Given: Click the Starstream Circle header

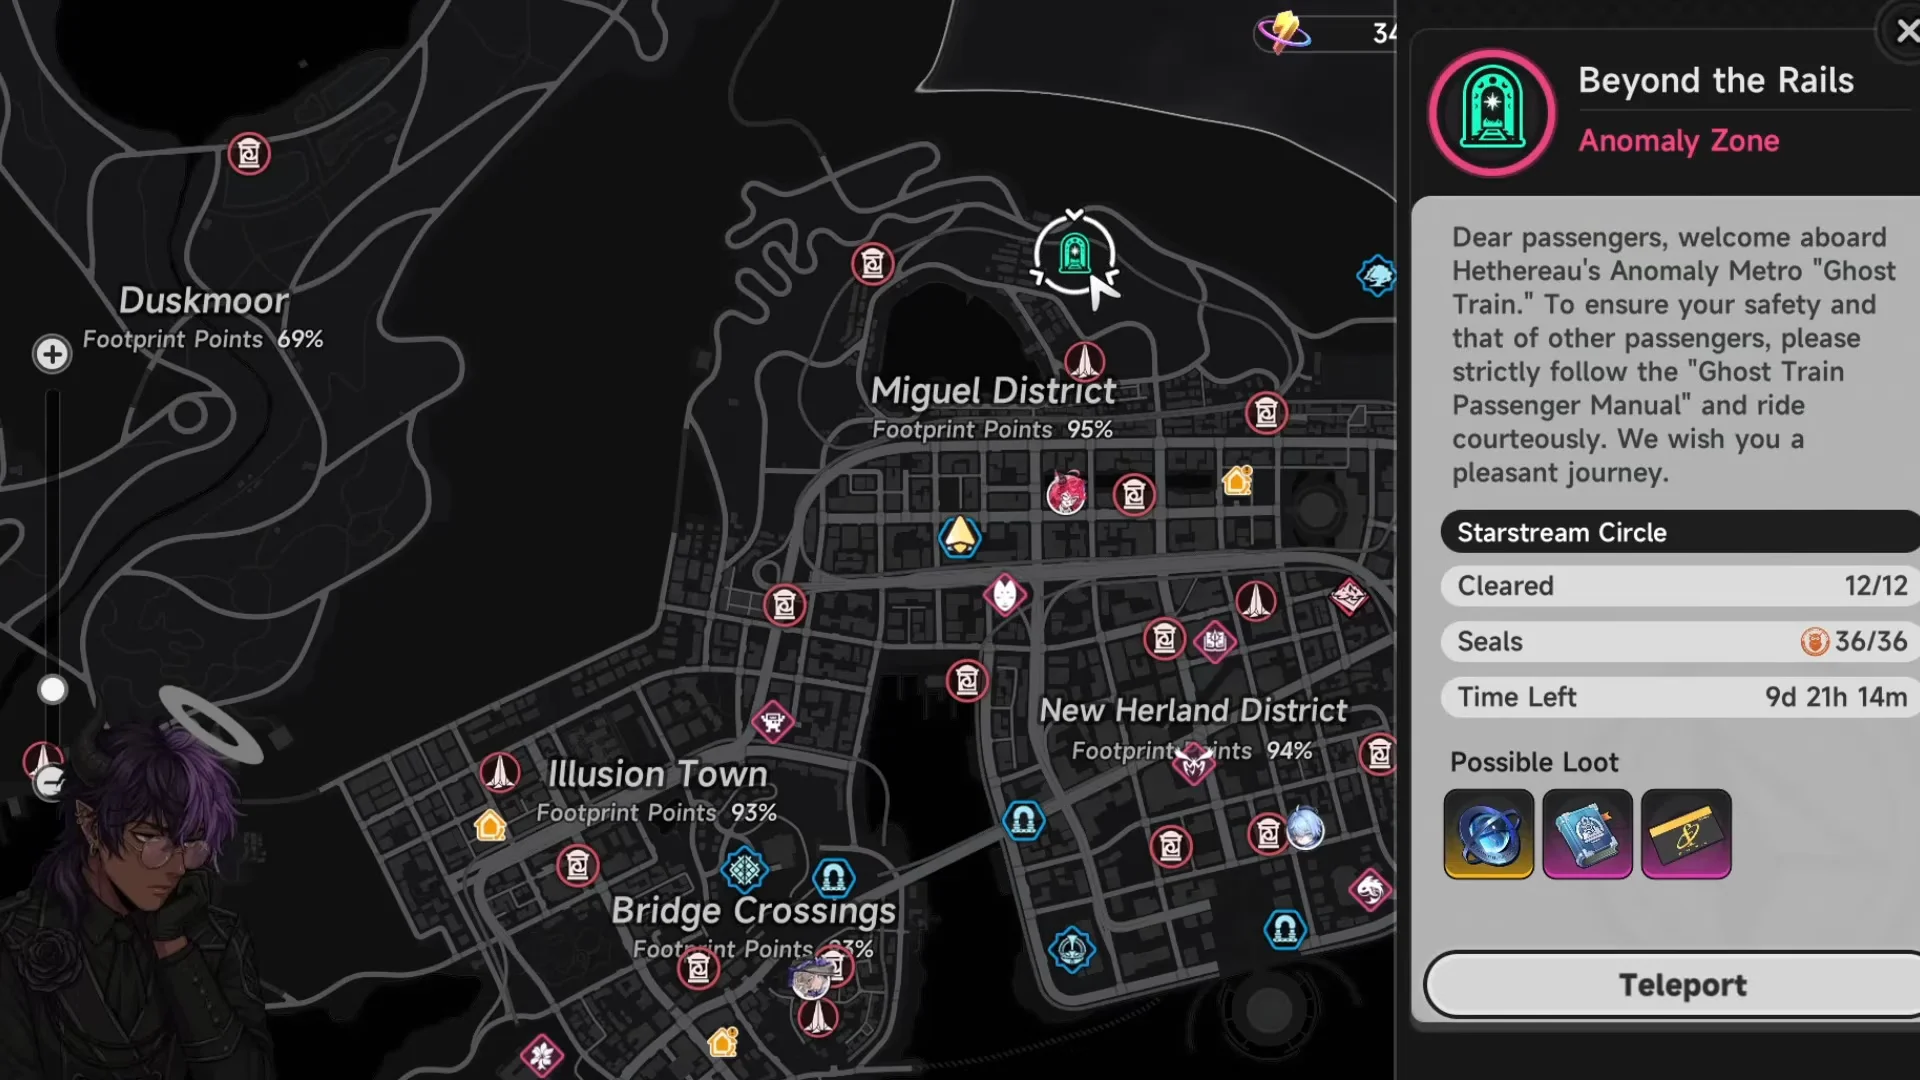Looking at the screenshot, I should point(1680,532).
